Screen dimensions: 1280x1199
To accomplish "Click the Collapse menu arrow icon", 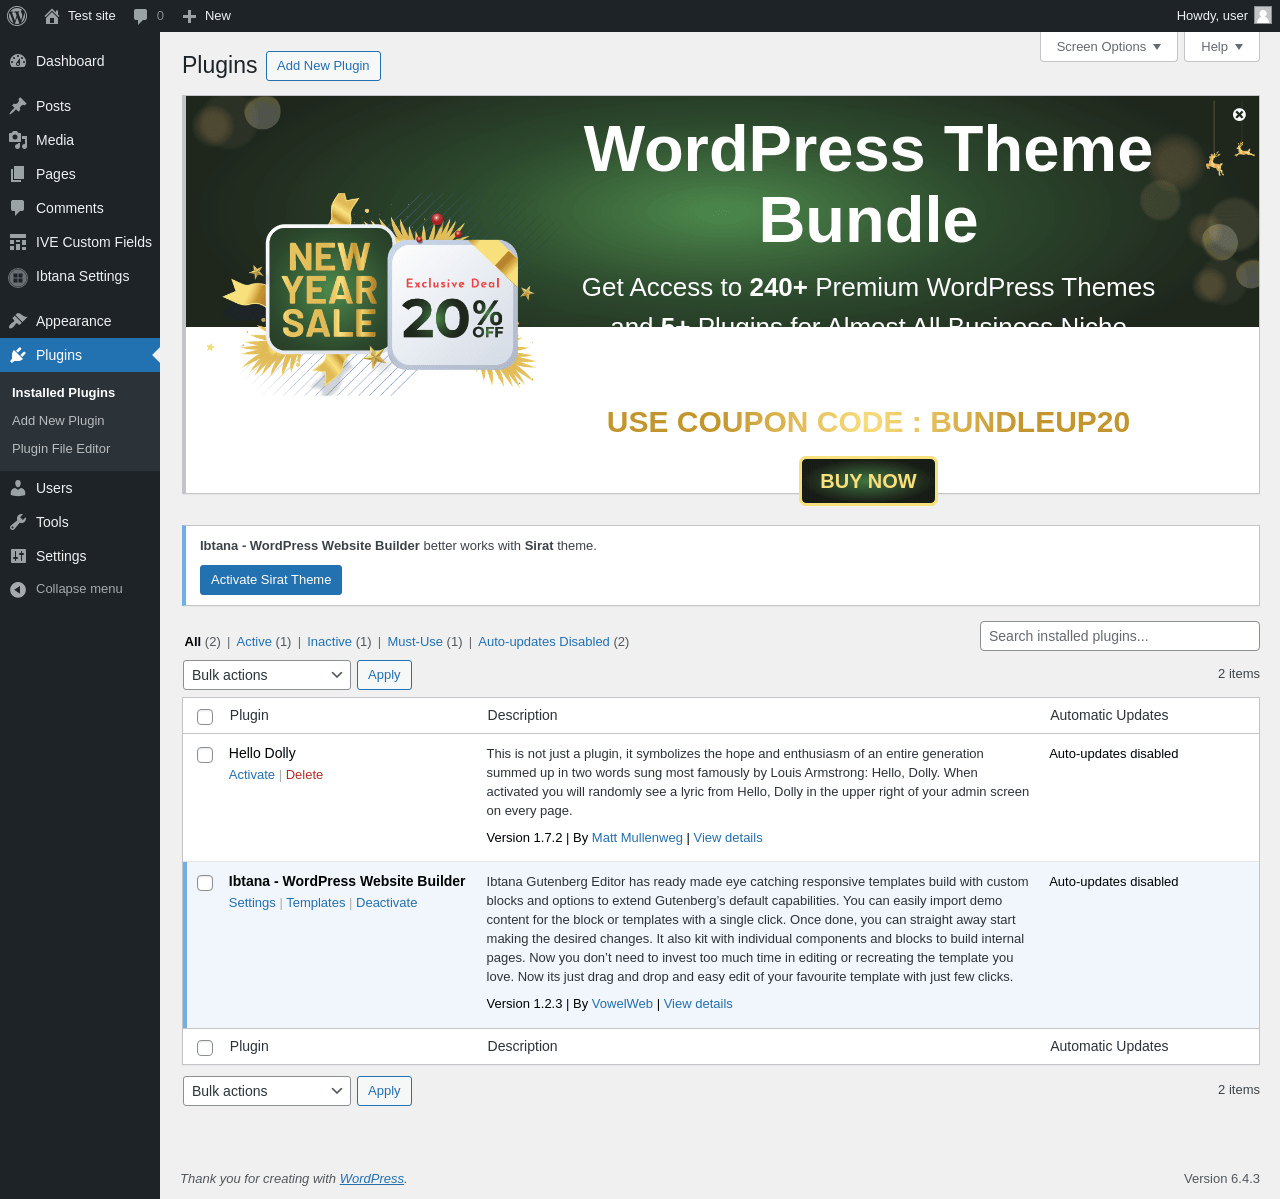I will pos(18,589).
